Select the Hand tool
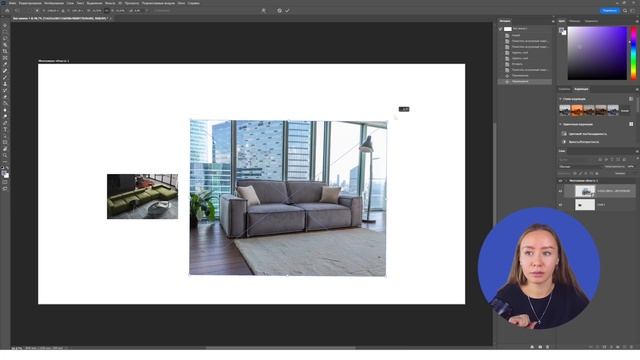The width and height of the screenshot is (640, 360). click(5, 149)
